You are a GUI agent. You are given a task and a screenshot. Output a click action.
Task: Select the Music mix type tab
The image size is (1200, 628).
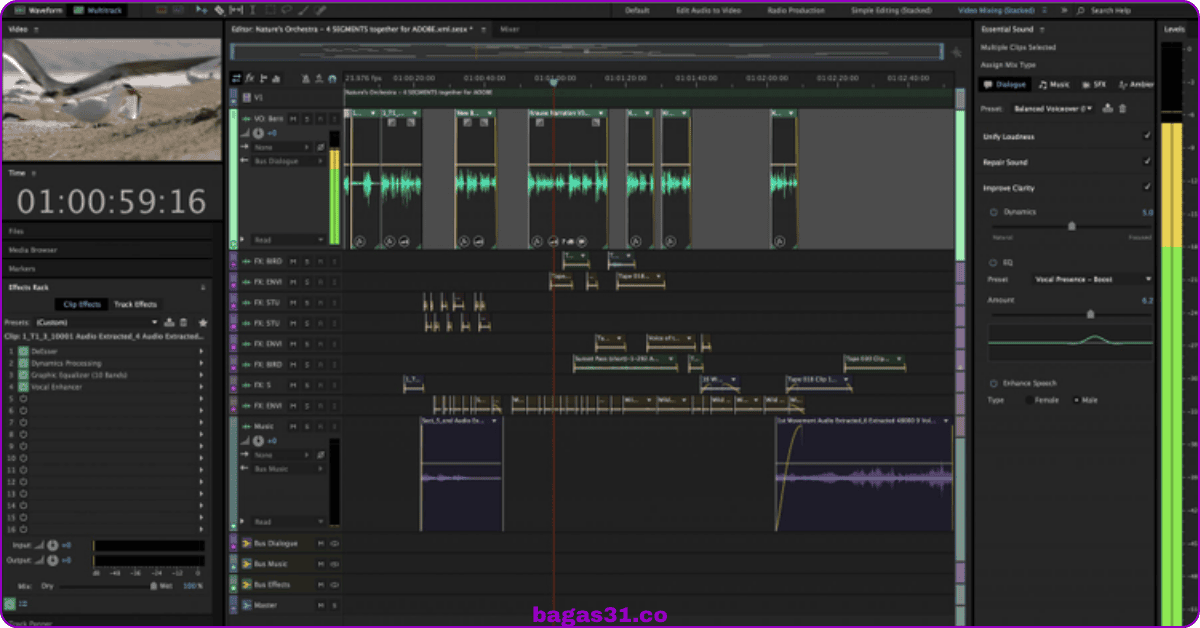[x=1055, y=85]
